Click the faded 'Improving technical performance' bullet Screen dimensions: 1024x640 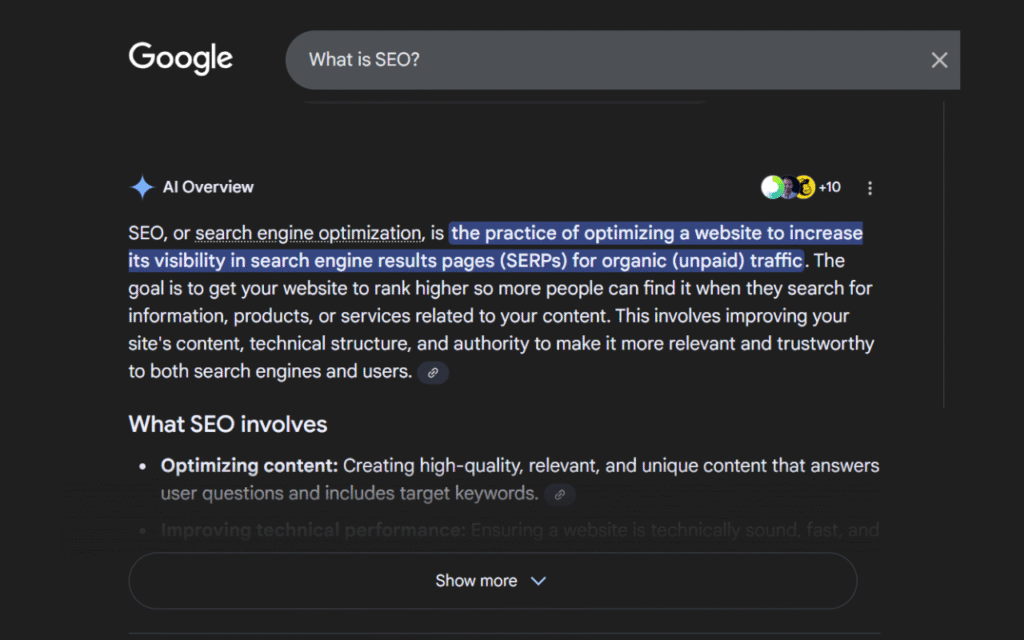tap(312, 530)
